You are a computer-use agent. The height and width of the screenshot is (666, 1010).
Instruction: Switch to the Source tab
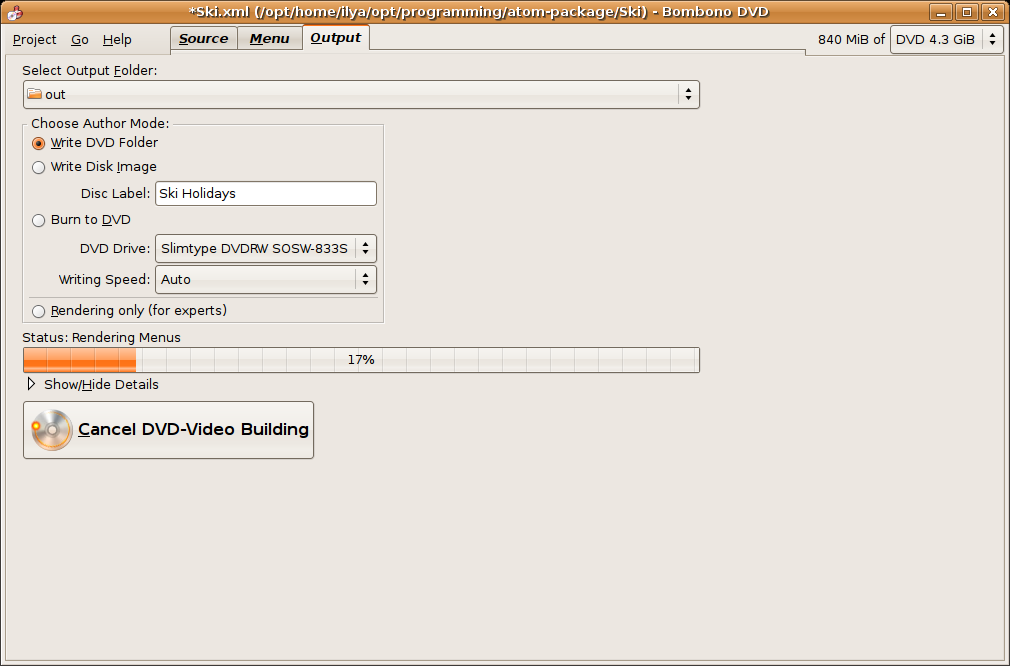pyautogui.click(x=204, y=39)
